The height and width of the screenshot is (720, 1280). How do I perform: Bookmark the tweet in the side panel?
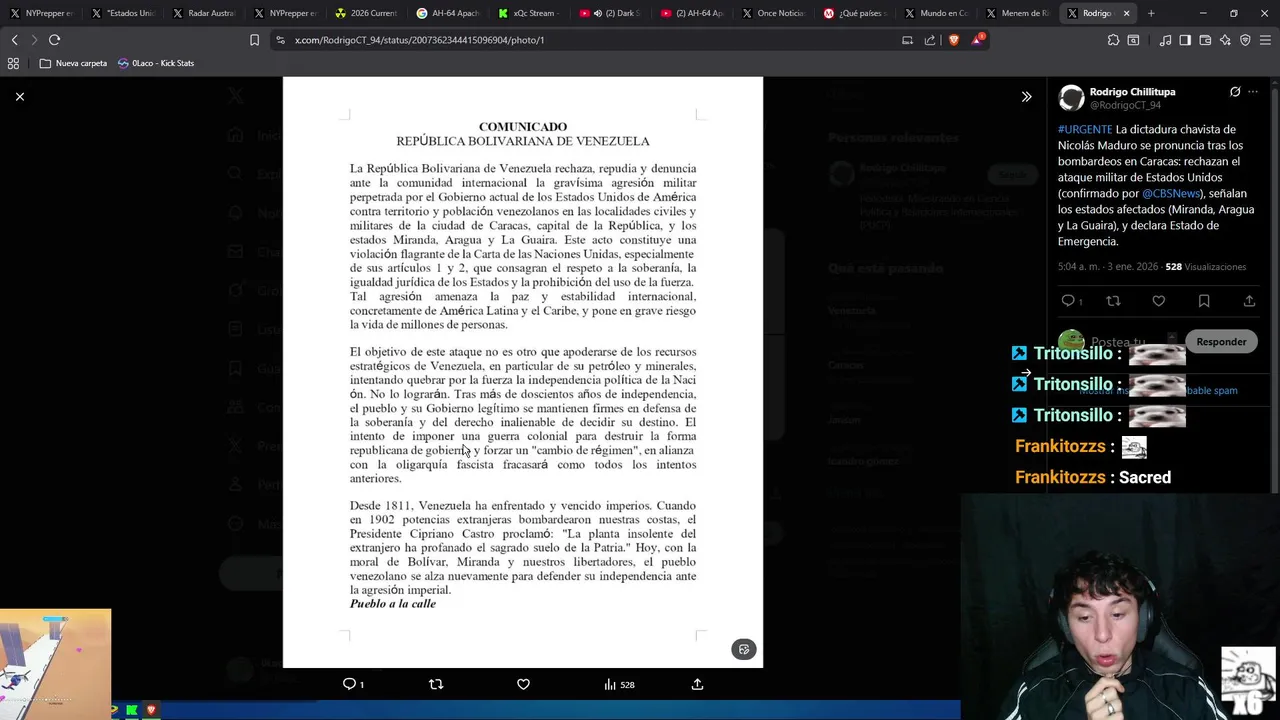[x=1204, y=301]
